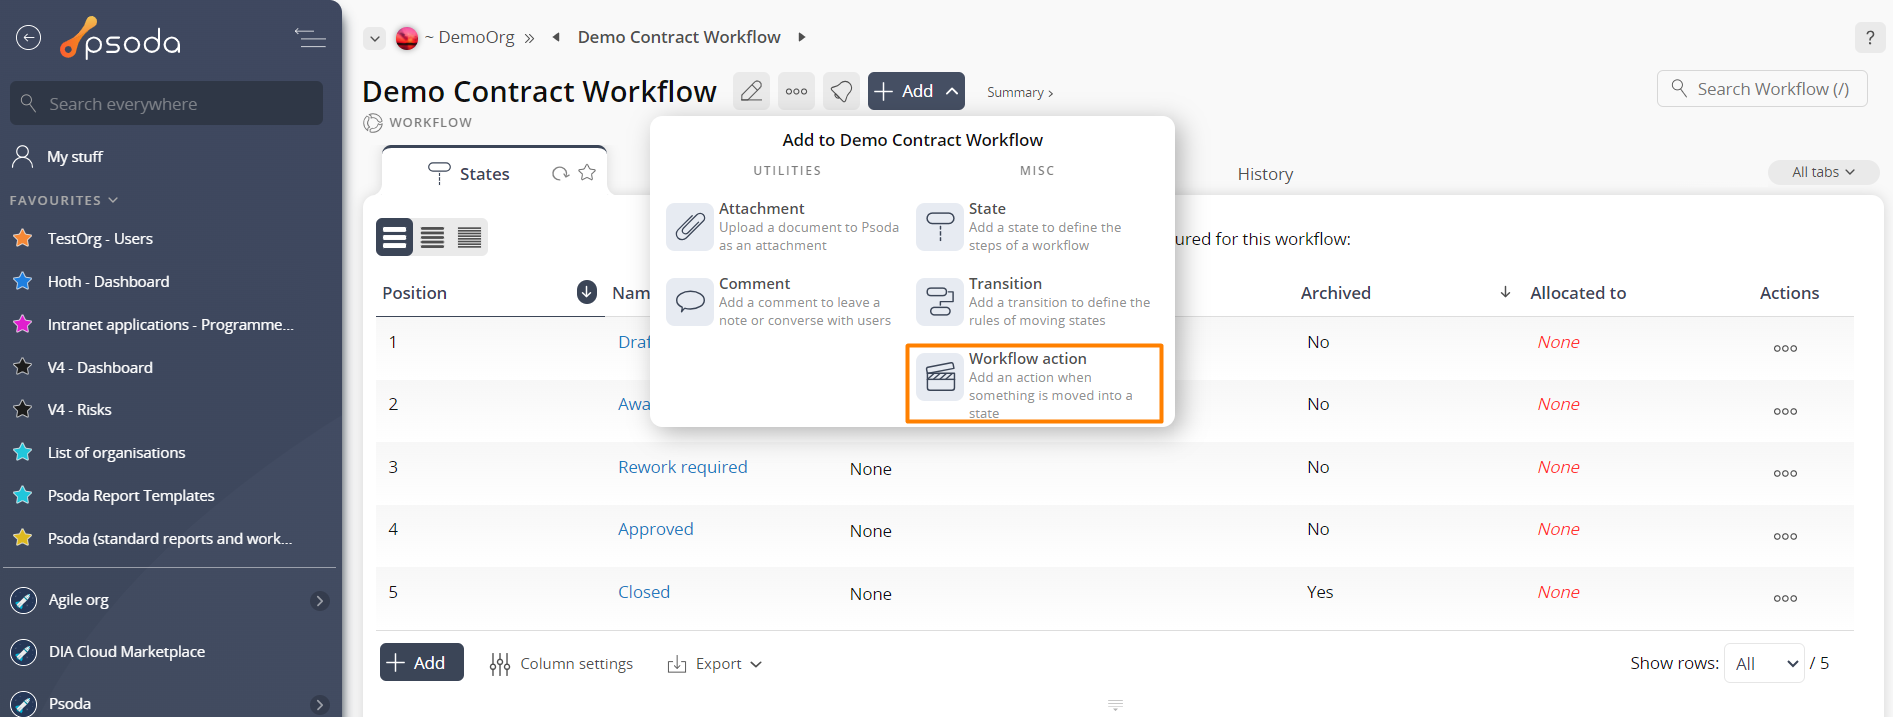Screen dimensions: 1893x717
Task: Open actions menu for Approved row
Action: [1785, 536]
